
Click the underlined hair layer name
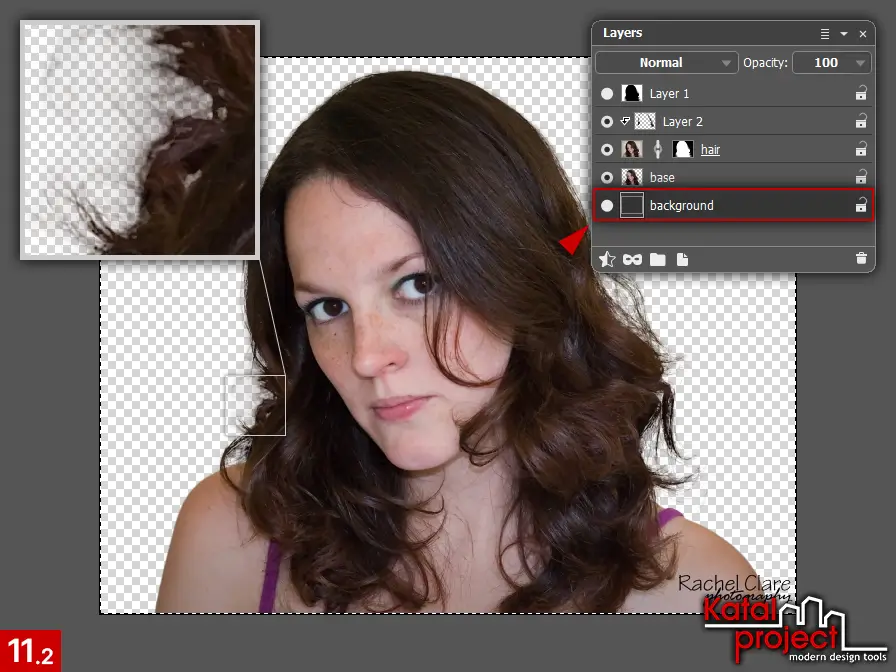710,149
